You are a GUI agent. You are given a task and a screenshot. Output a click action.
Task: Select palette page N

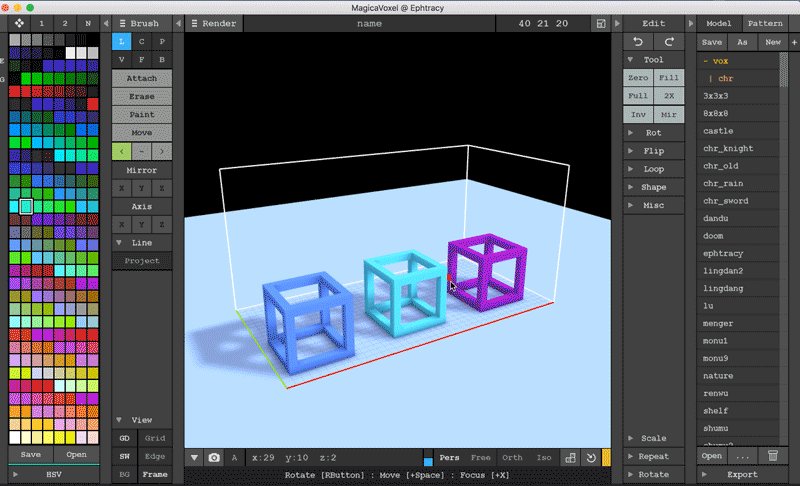point(88,23)
